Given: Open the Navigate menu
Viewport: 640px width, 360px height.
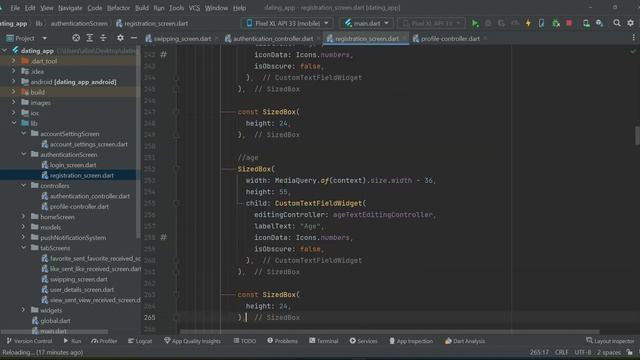Looking at the screenshot, I should click(70, 8).
